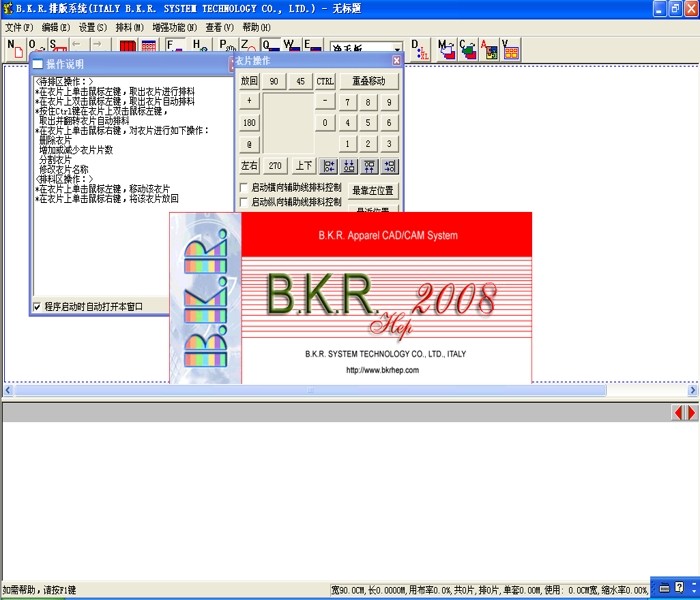Click keypad button 0 in 衣片操作

[x=325, y=123]
